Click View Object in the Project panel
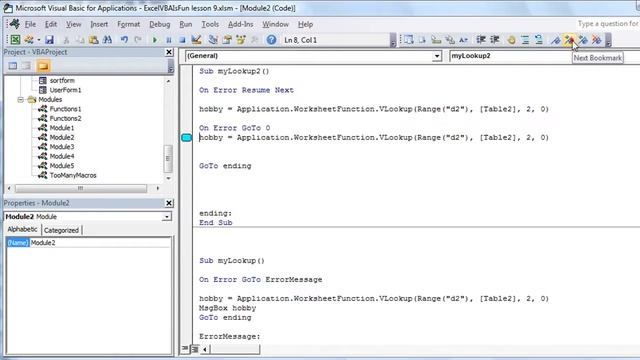640x360 pixels. (x=27, y=66)
